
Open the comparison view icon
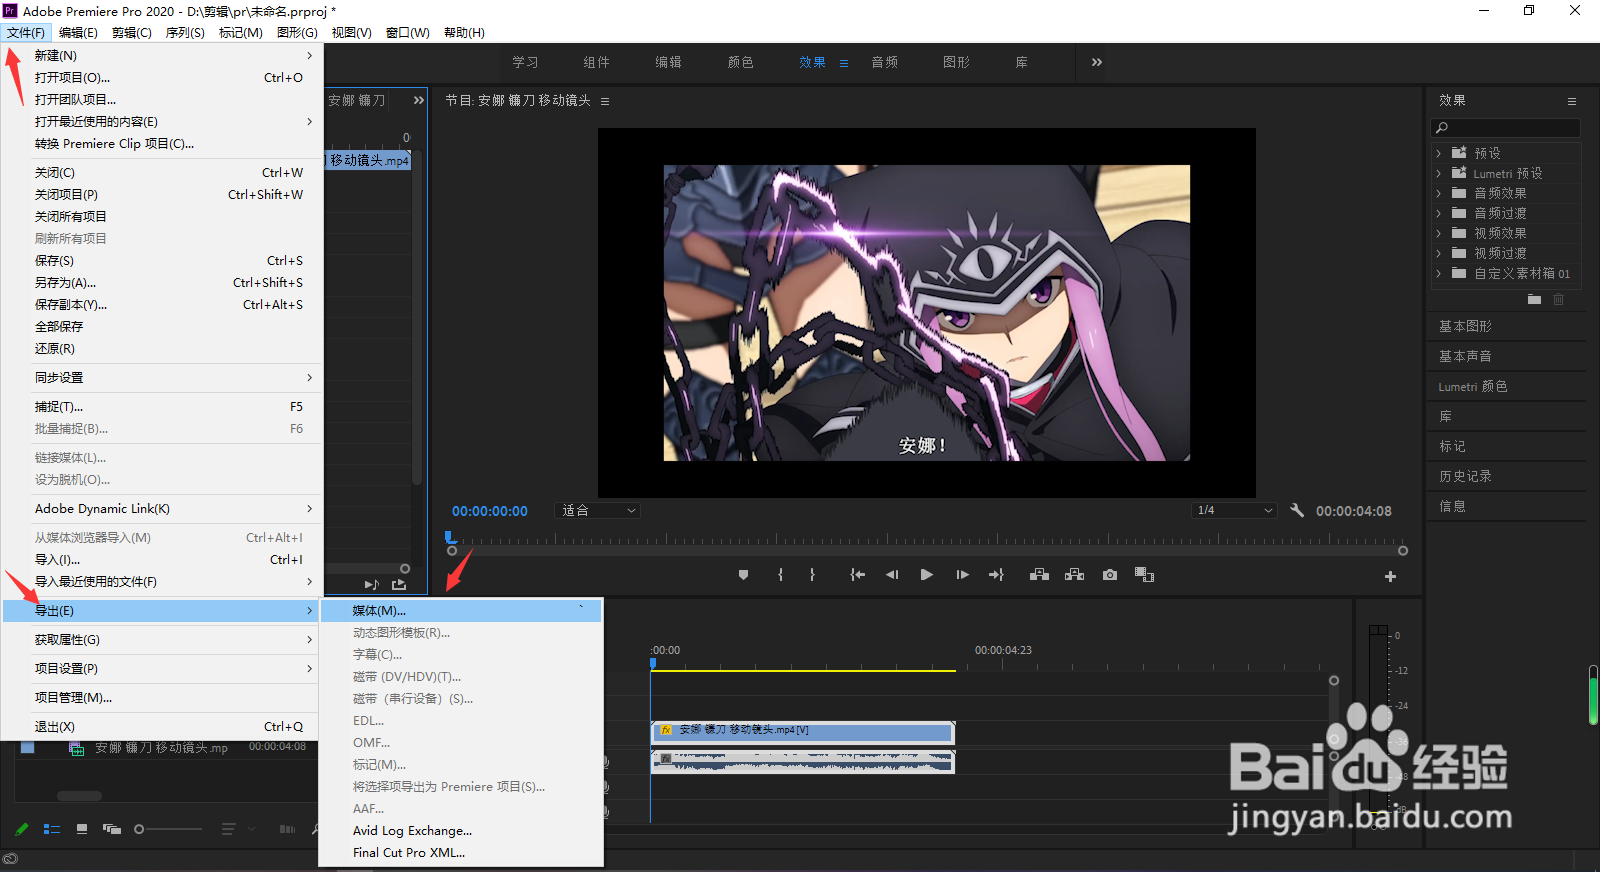coord(1144,575)
